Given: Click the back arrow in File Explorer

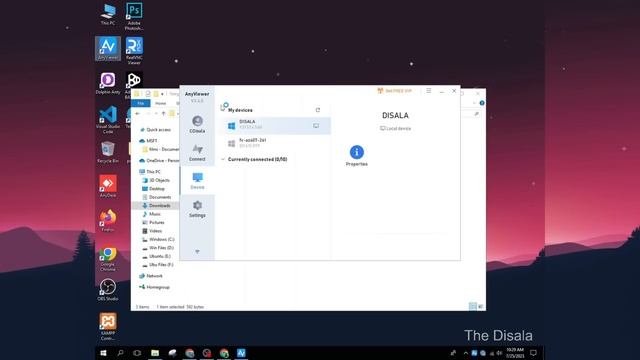Looking at the screenshot, I should 138,113.
